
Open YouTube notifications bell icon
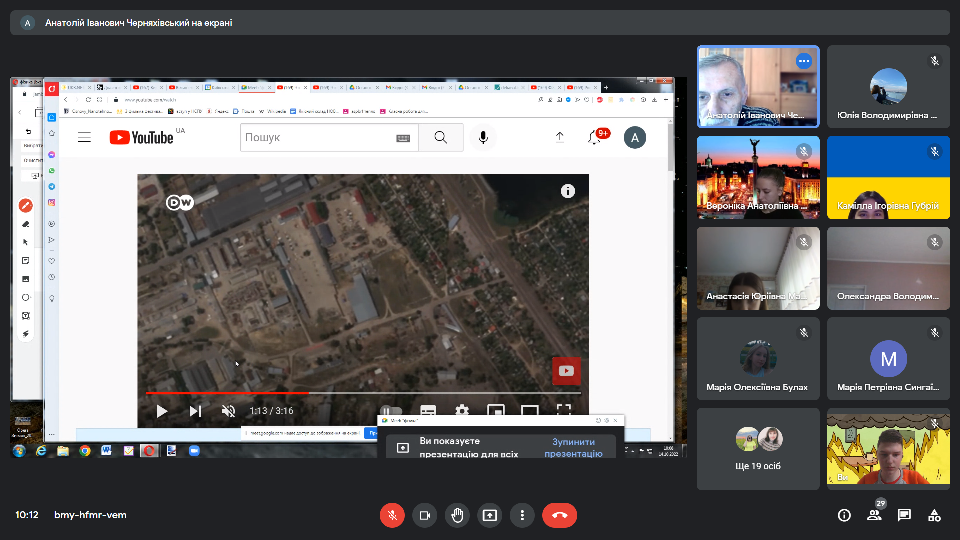596,138
